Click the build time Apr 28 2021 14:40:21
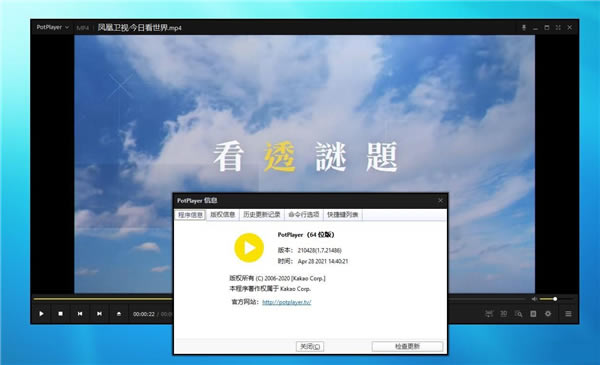This screenshot has width=600, height=365. [323, 261]
